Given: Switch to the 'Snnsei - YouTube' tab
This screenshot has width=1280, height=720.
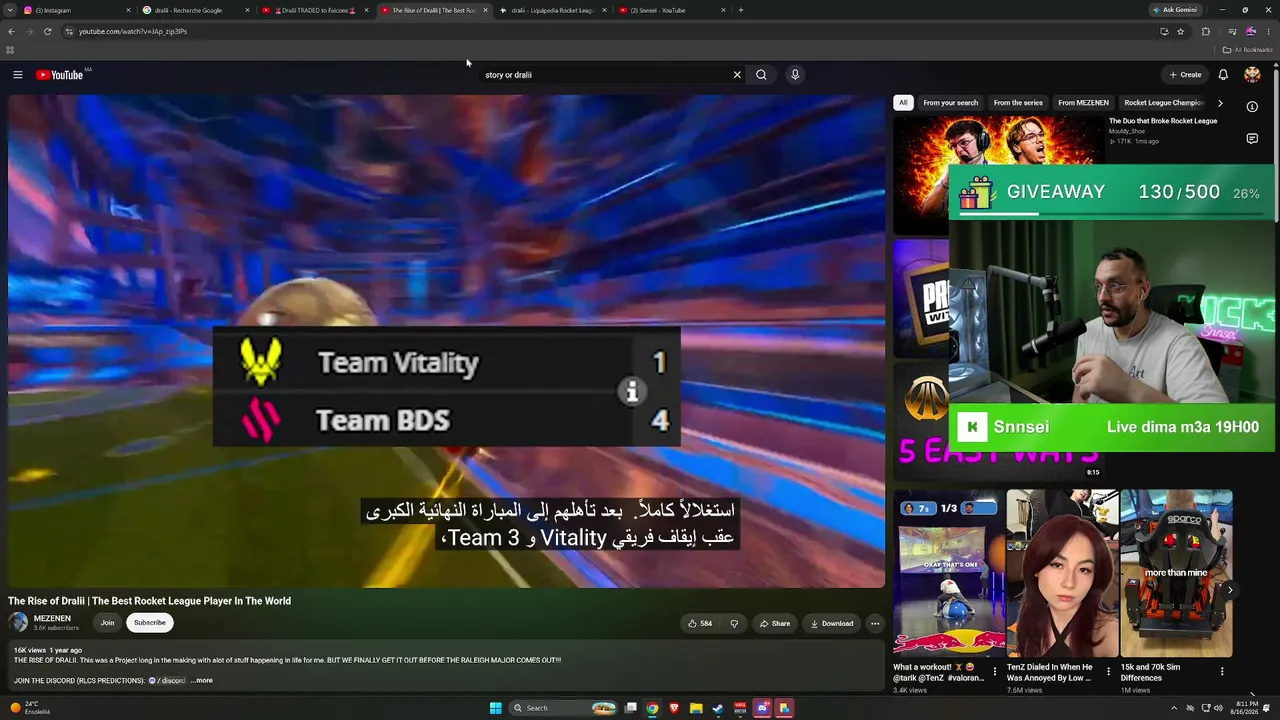Looking at the screenshot, I should point(671,10).
